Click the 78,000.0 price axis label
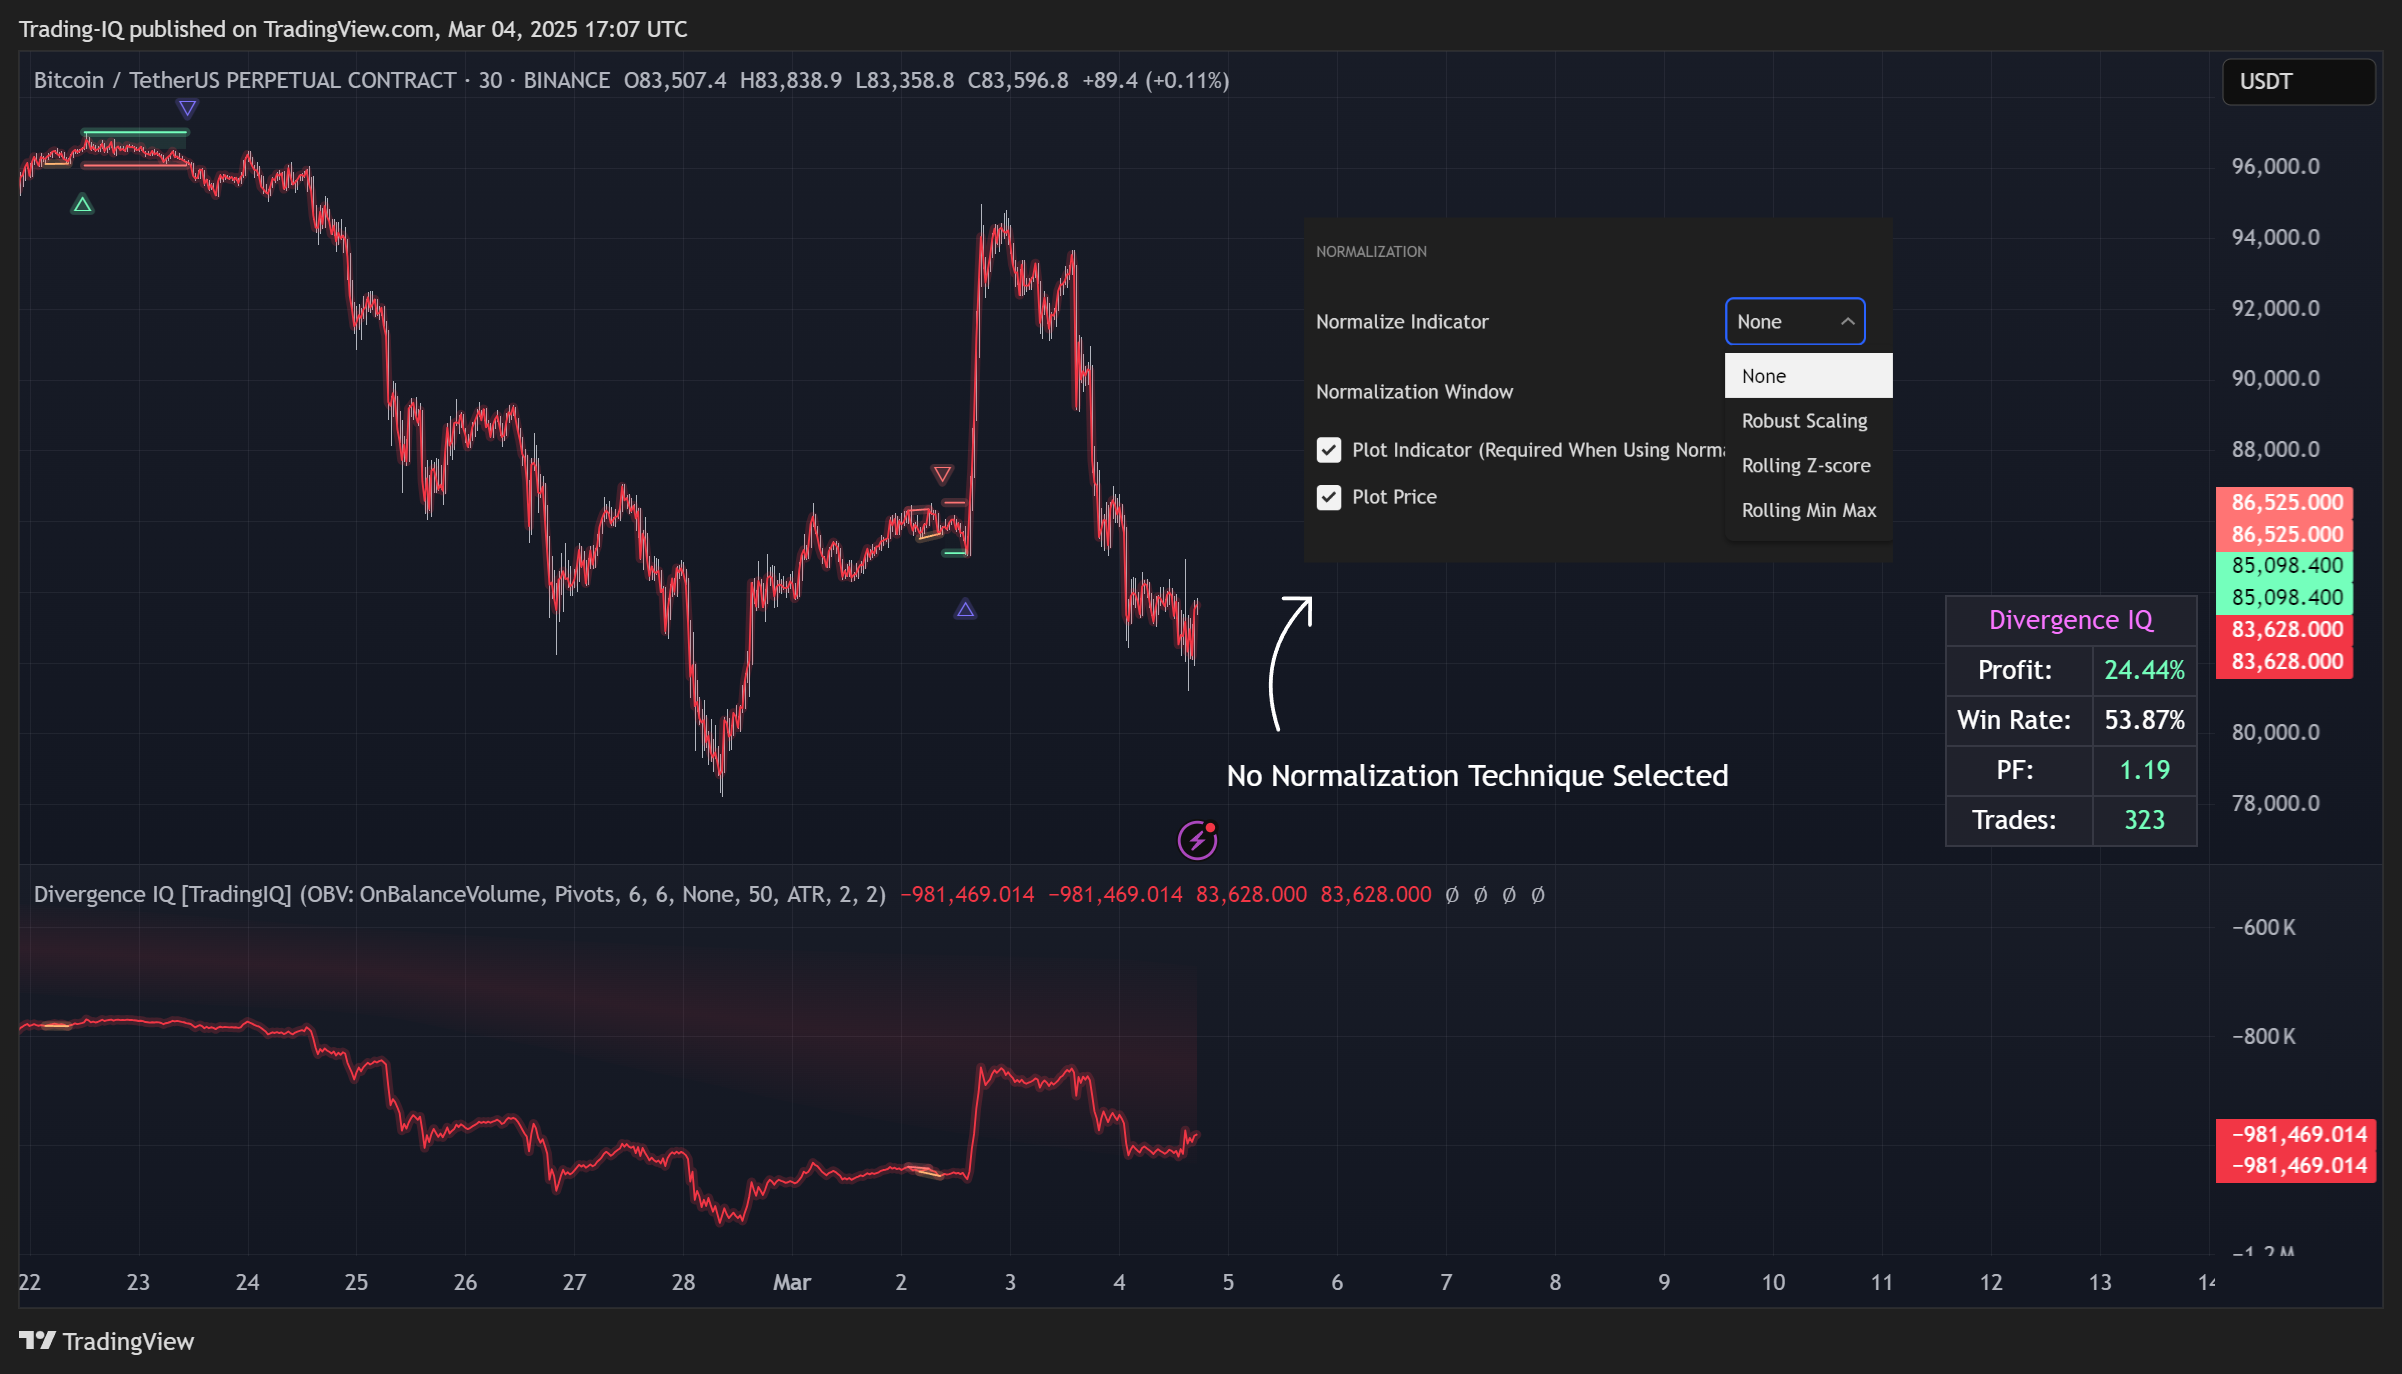The height and width of the screenshot is (1374, 2402). 2275,803
